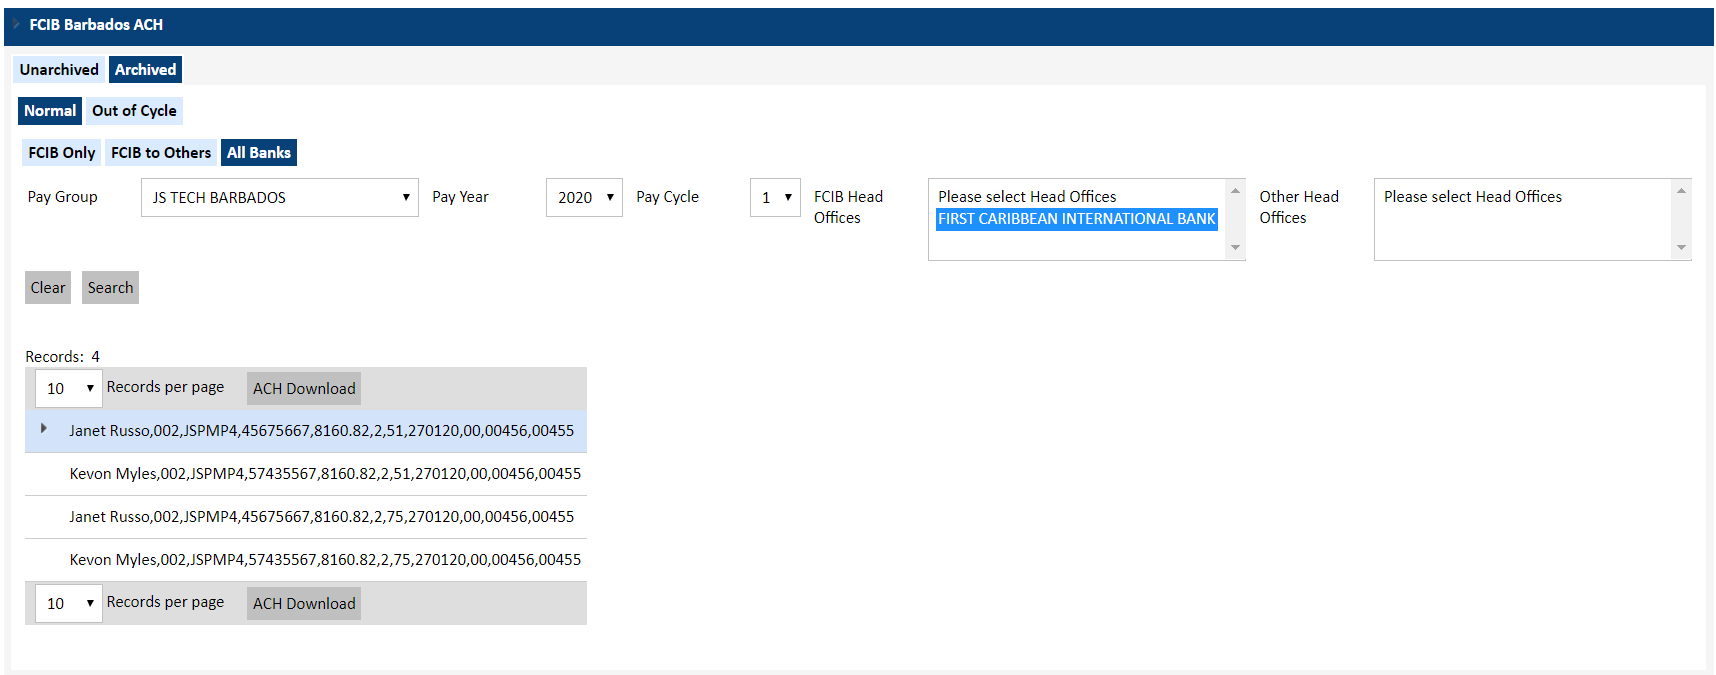Click Other Head Offices list scroll up arrow
Viewport: 1716px width, 675px height.
coord(1682,190)
